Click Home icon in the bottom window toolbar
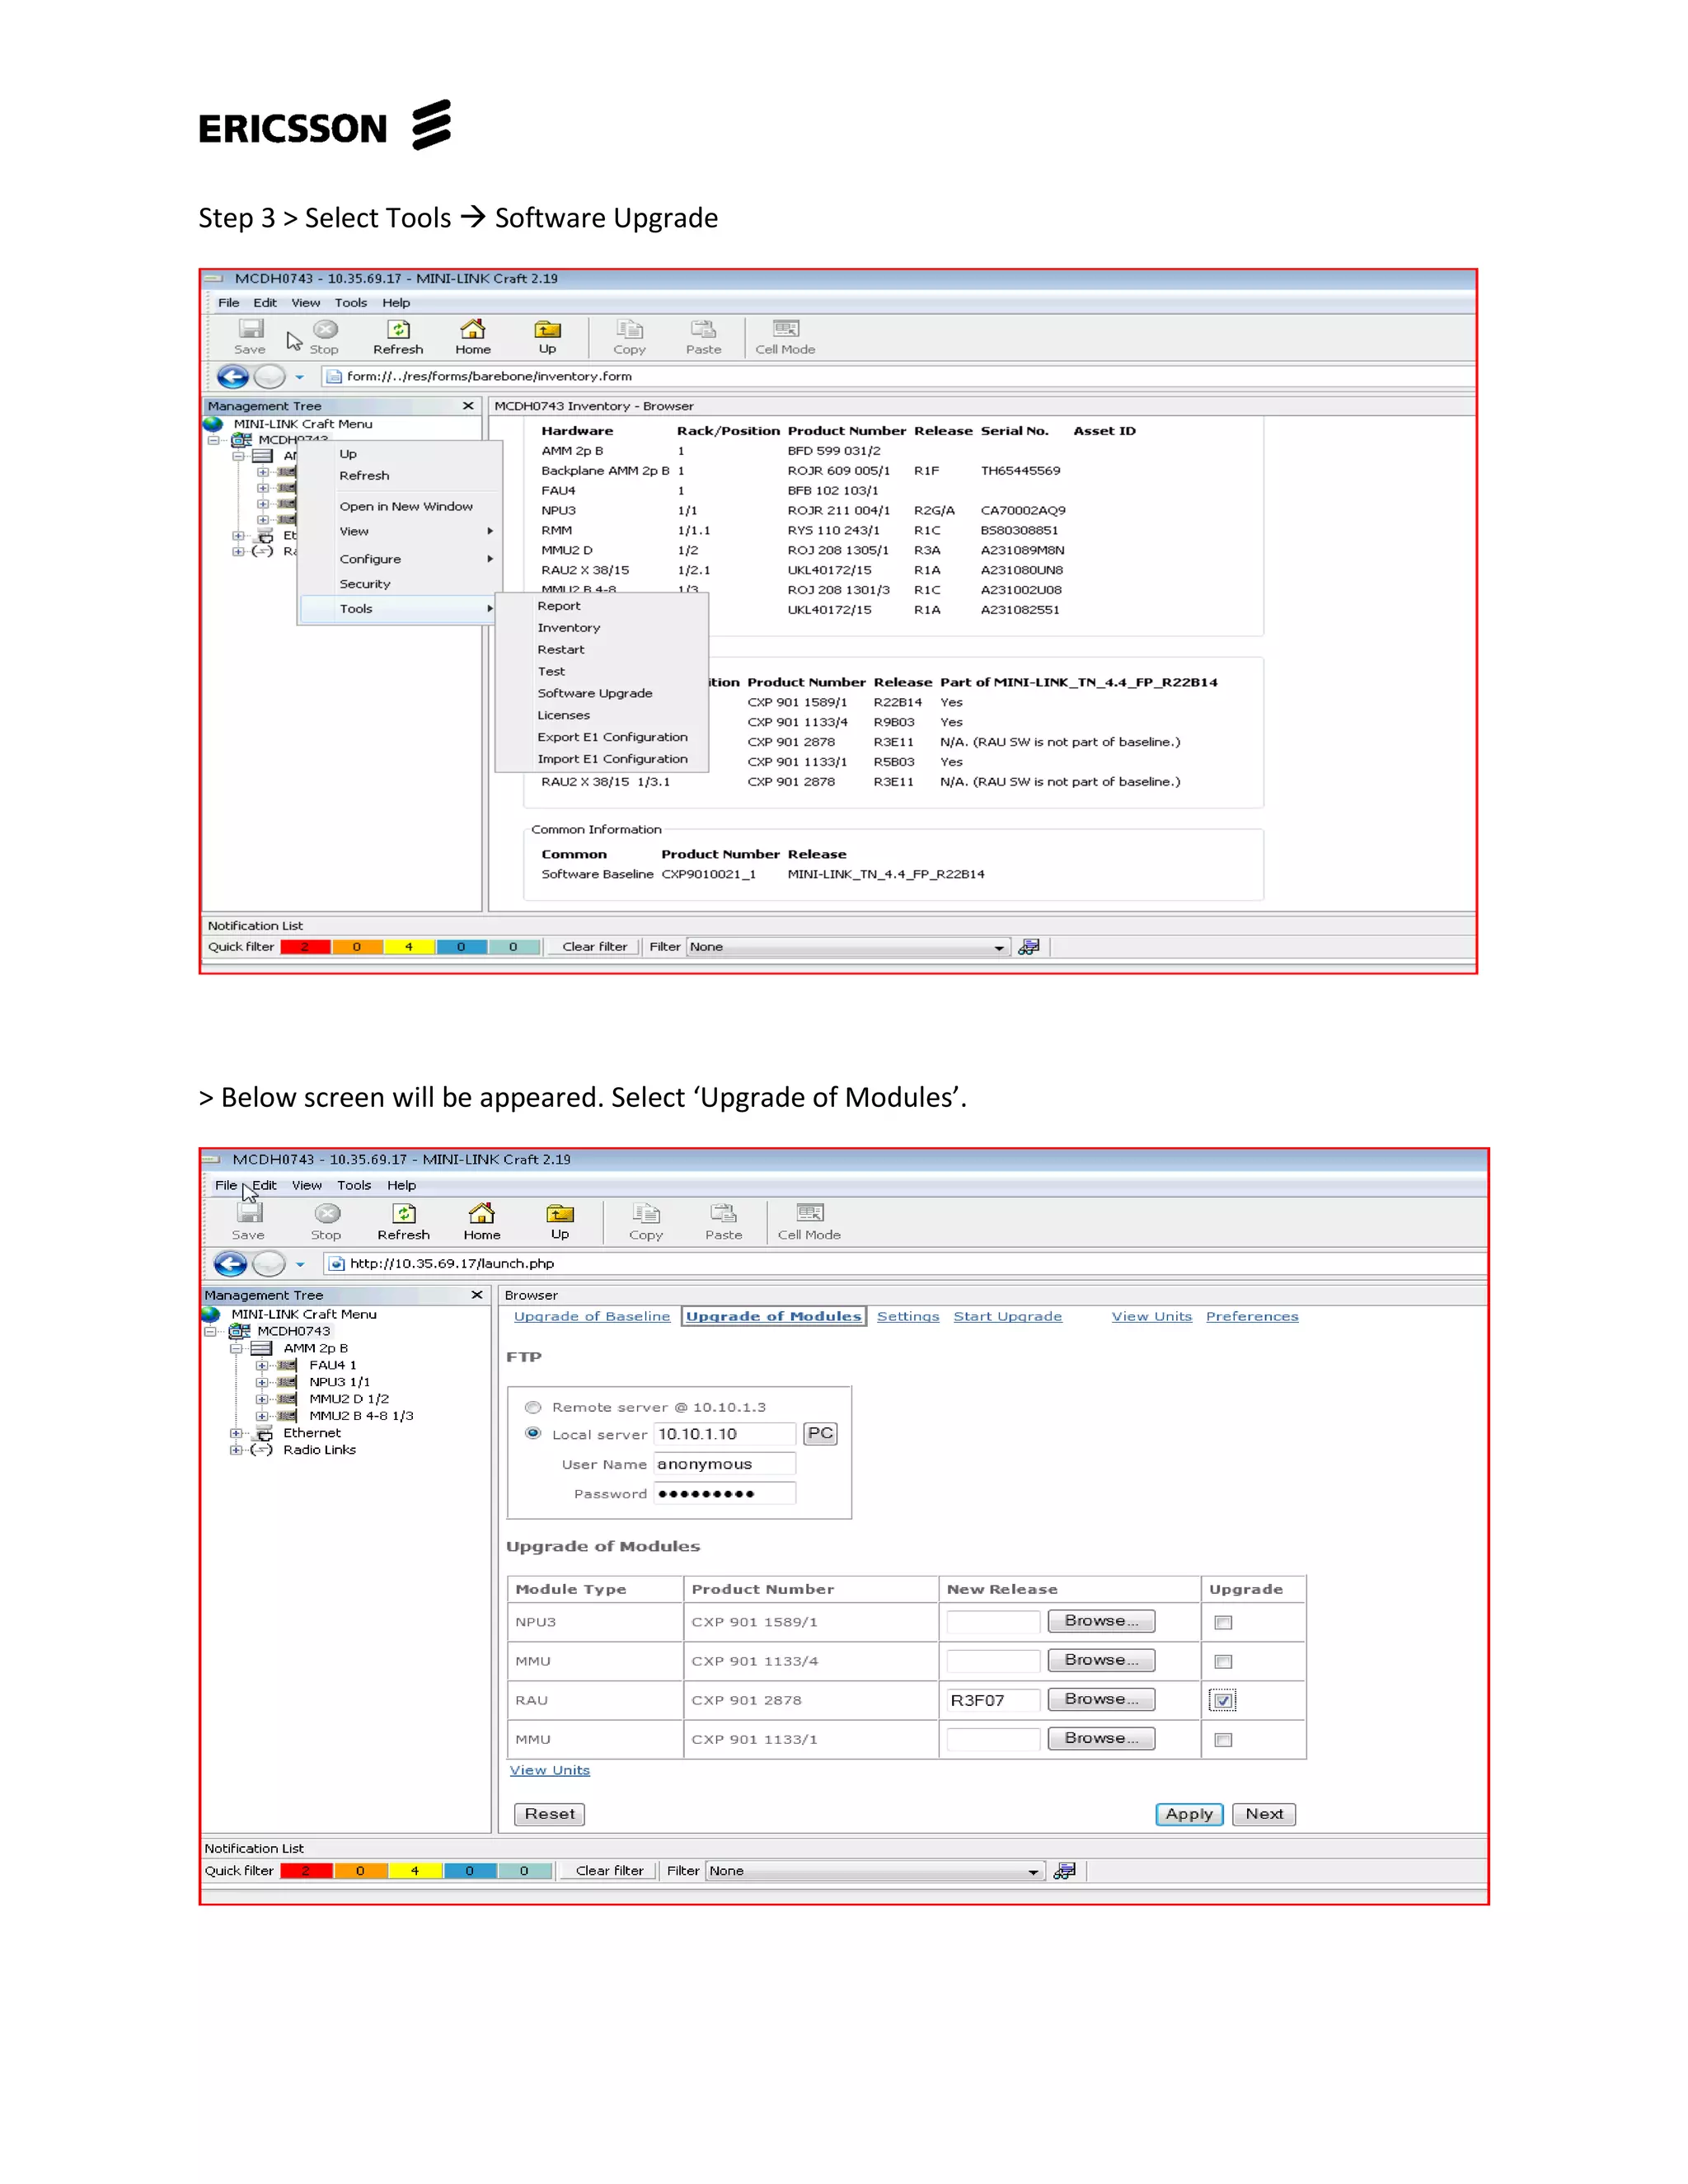Screen dimensions: 1688x2184 pyautogui.click(x=481, y=1213)
